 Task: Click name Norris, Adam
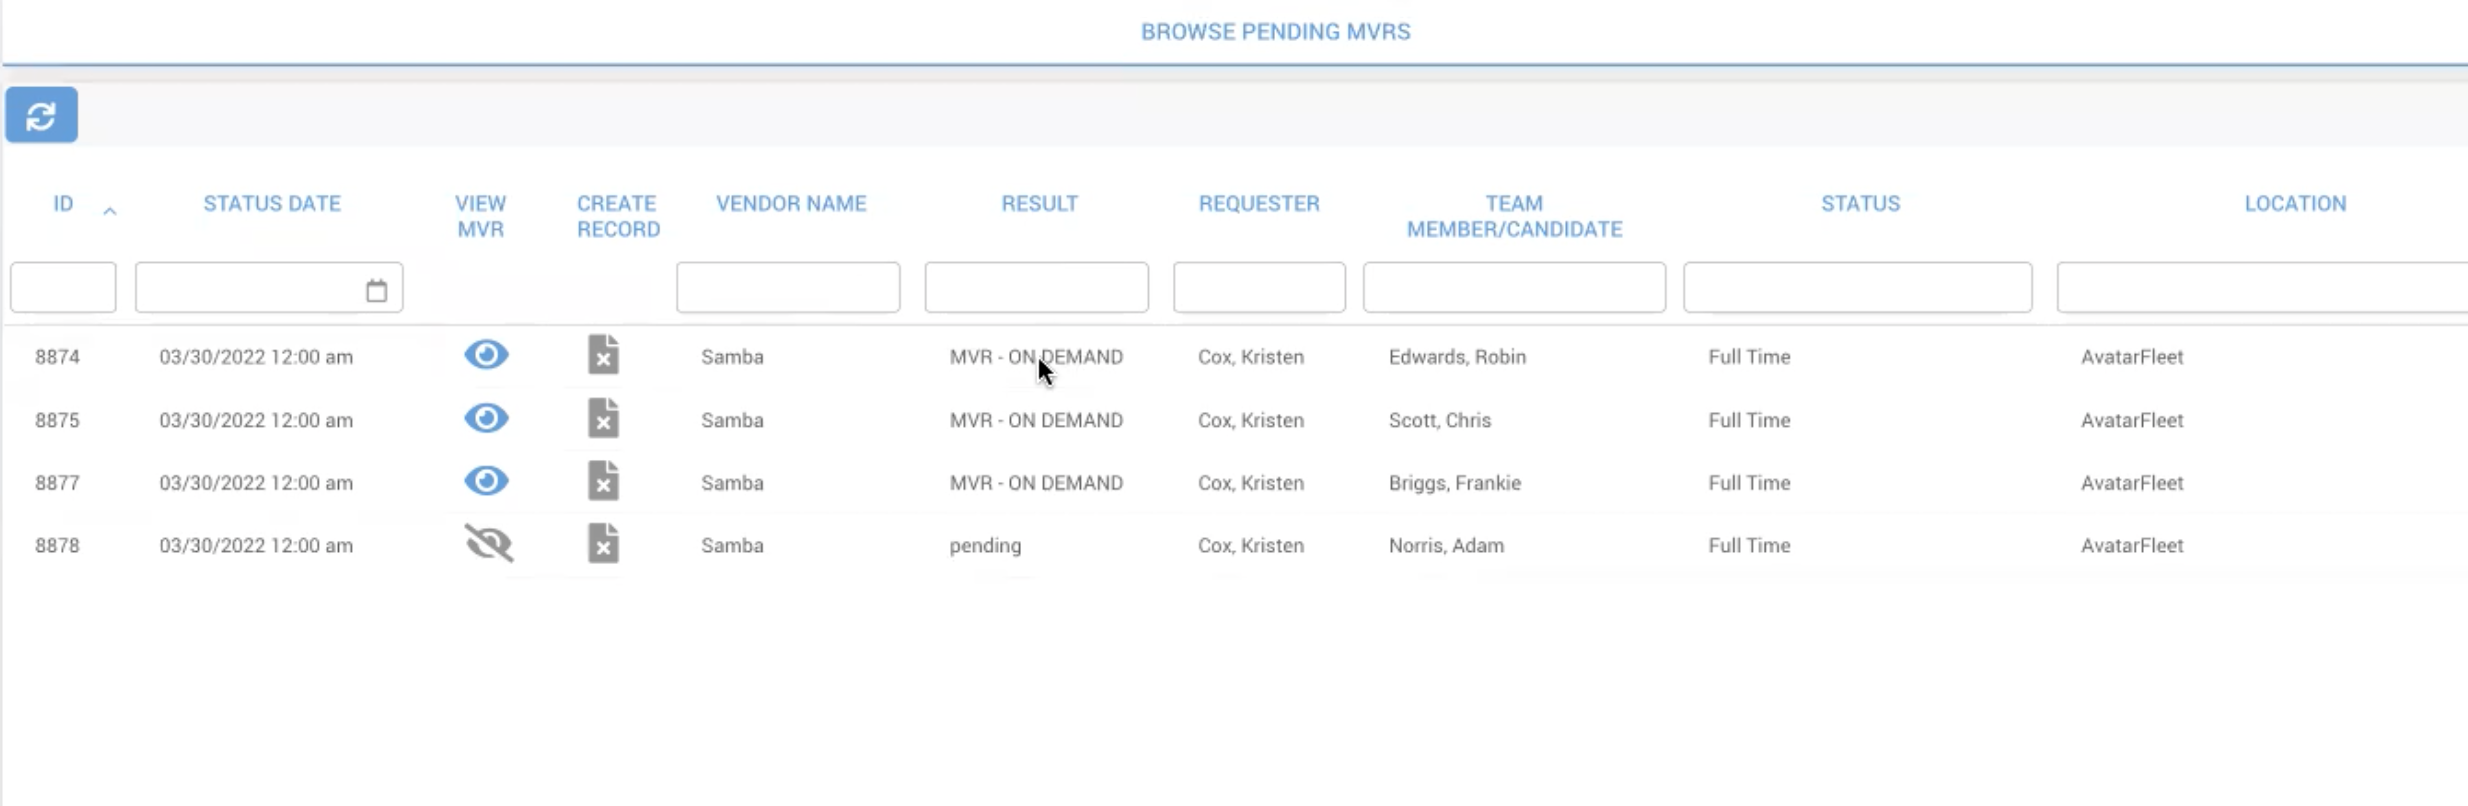coord(1446,546)
